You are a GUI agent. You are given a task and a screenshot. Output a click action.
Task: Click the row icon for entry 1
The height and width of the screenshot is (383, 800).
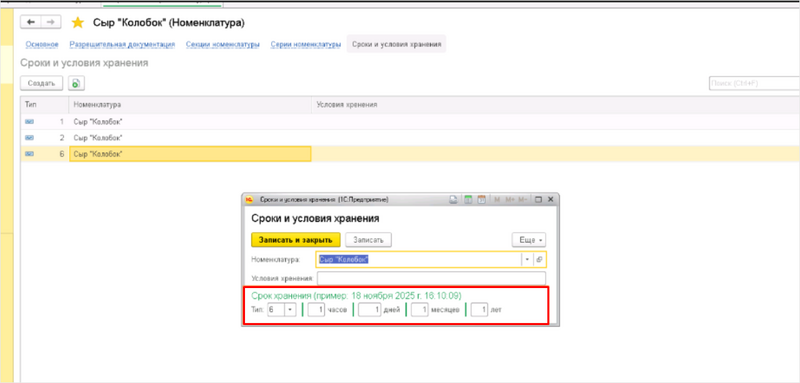[x=29, y=121]
